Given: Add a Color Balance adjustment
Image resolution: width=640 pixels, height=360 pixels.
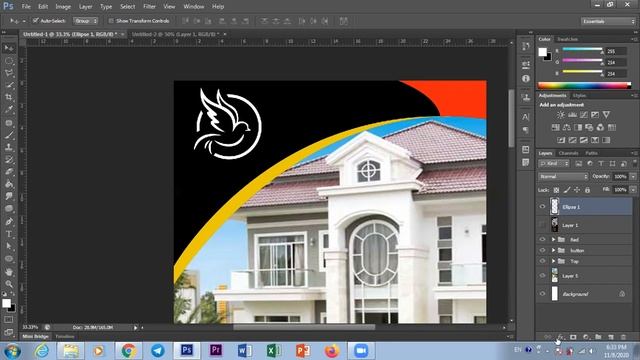Looking at the screenshot, I should [x=567, y=128].
